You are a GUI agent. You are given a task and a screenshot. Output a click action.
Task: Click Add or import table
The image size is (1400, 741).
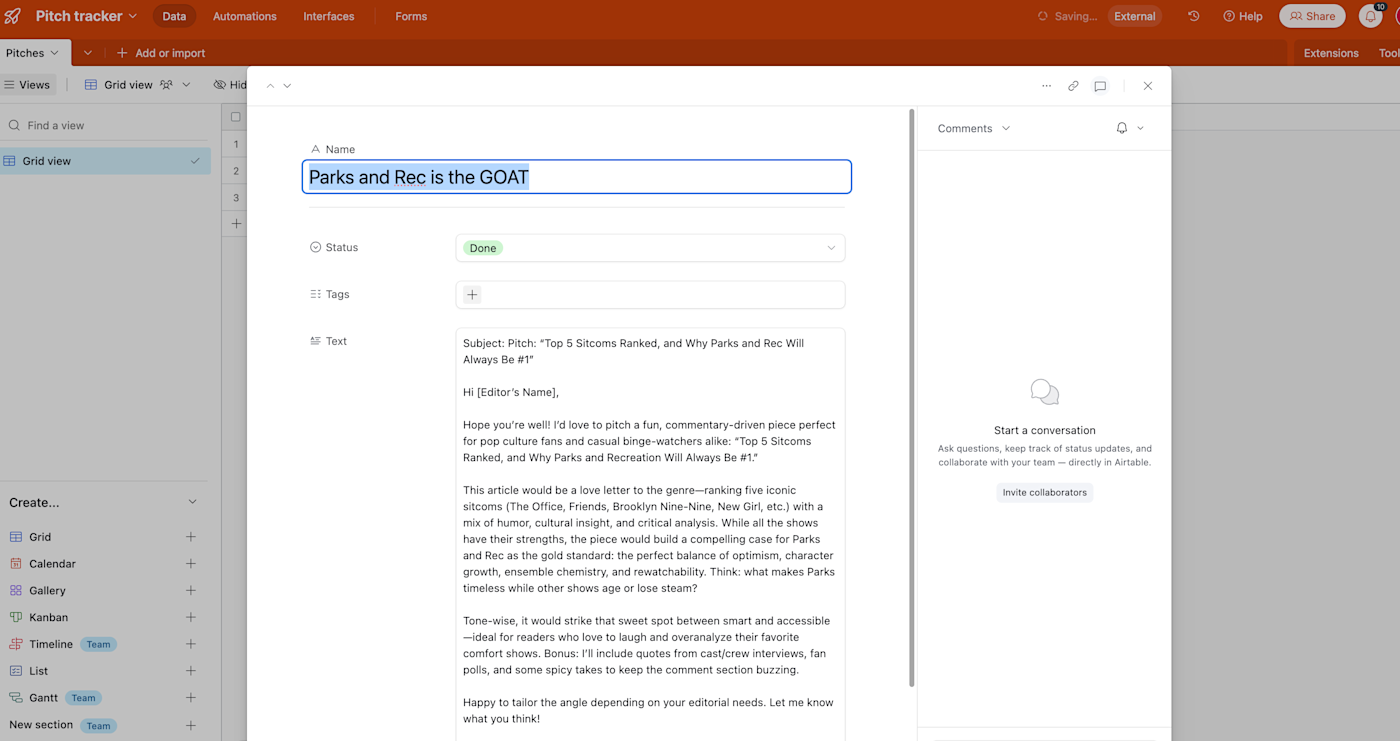(161, 53)
